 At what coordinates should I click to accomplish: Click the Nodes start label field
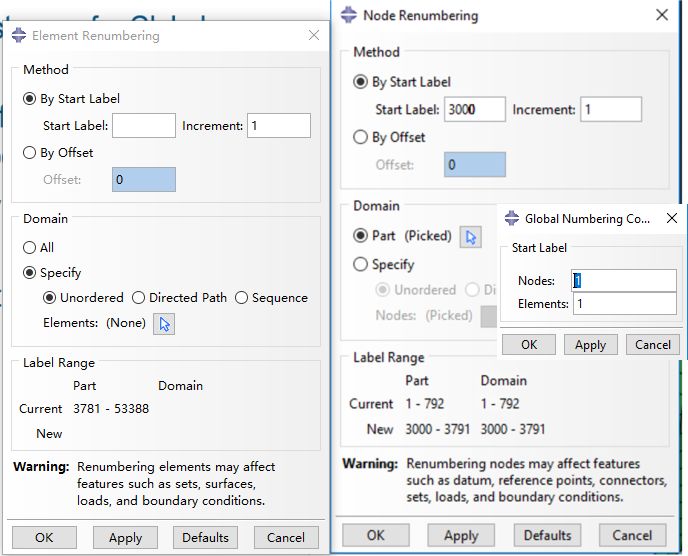pos(624,281)
